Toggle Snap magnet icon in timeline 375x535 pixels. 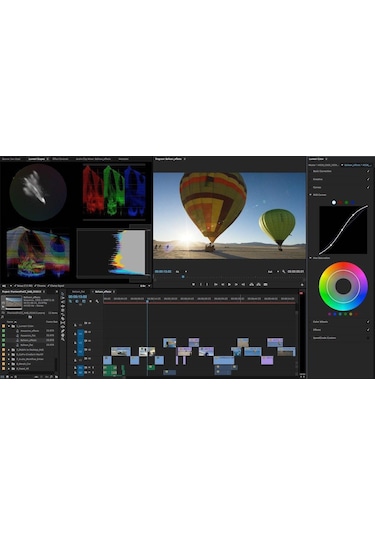click(77, 302)
